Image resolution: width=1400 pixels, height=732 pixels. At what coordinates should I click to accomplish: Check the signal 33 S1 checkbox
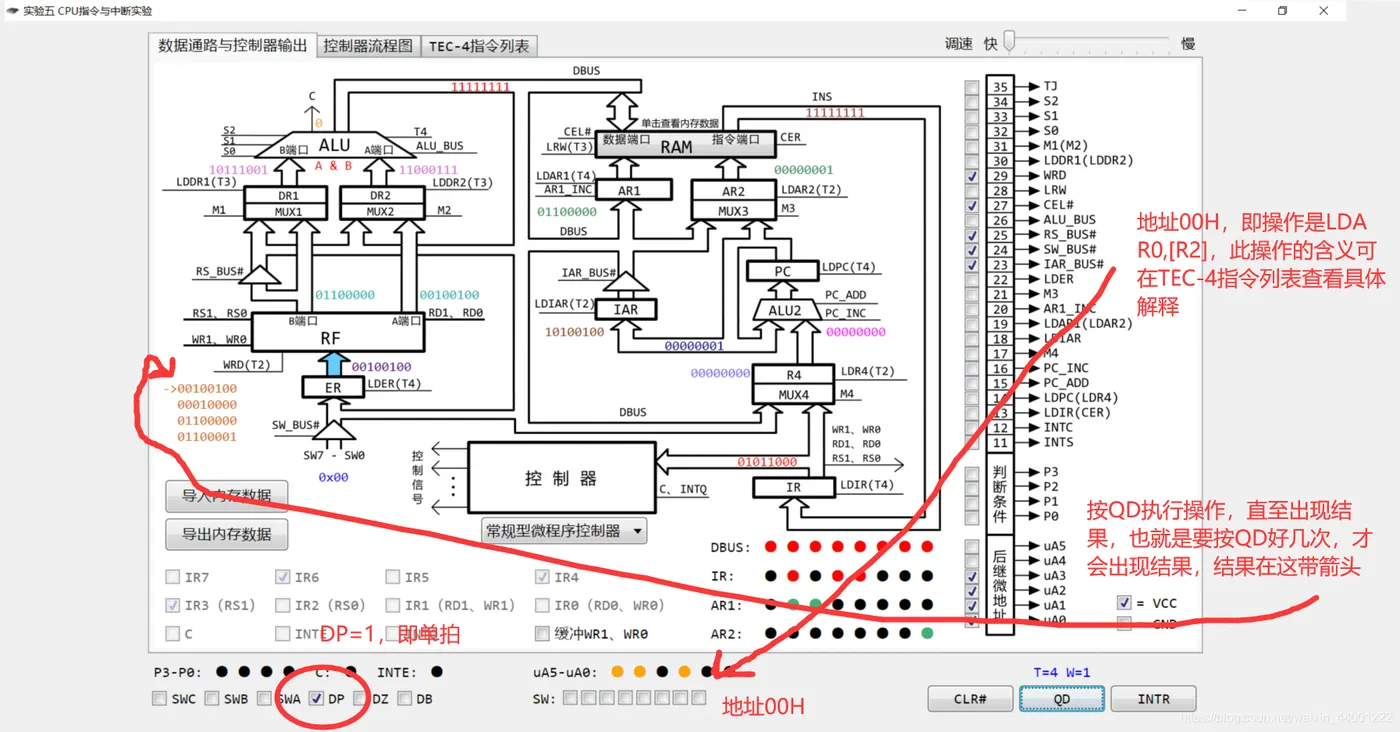click(x=972, y=117)
